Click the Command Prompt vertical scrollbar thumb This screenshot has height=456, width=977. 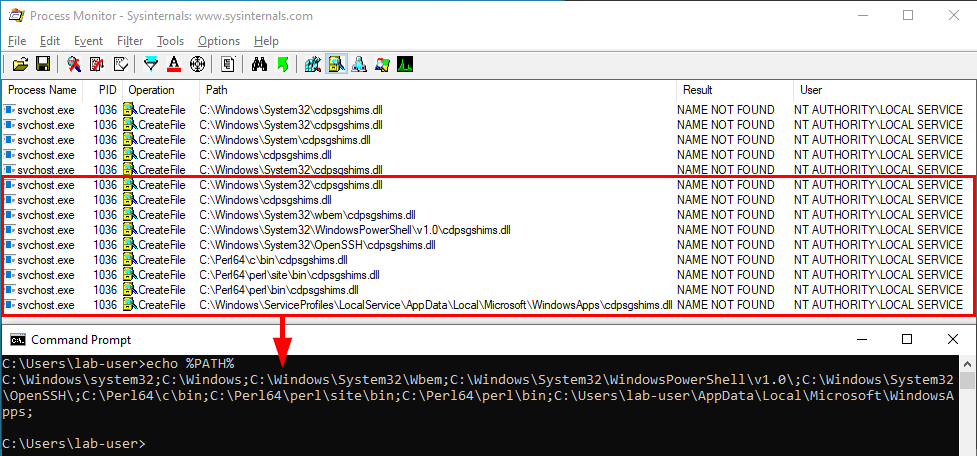pyautogui.click(x=968, y=381)
